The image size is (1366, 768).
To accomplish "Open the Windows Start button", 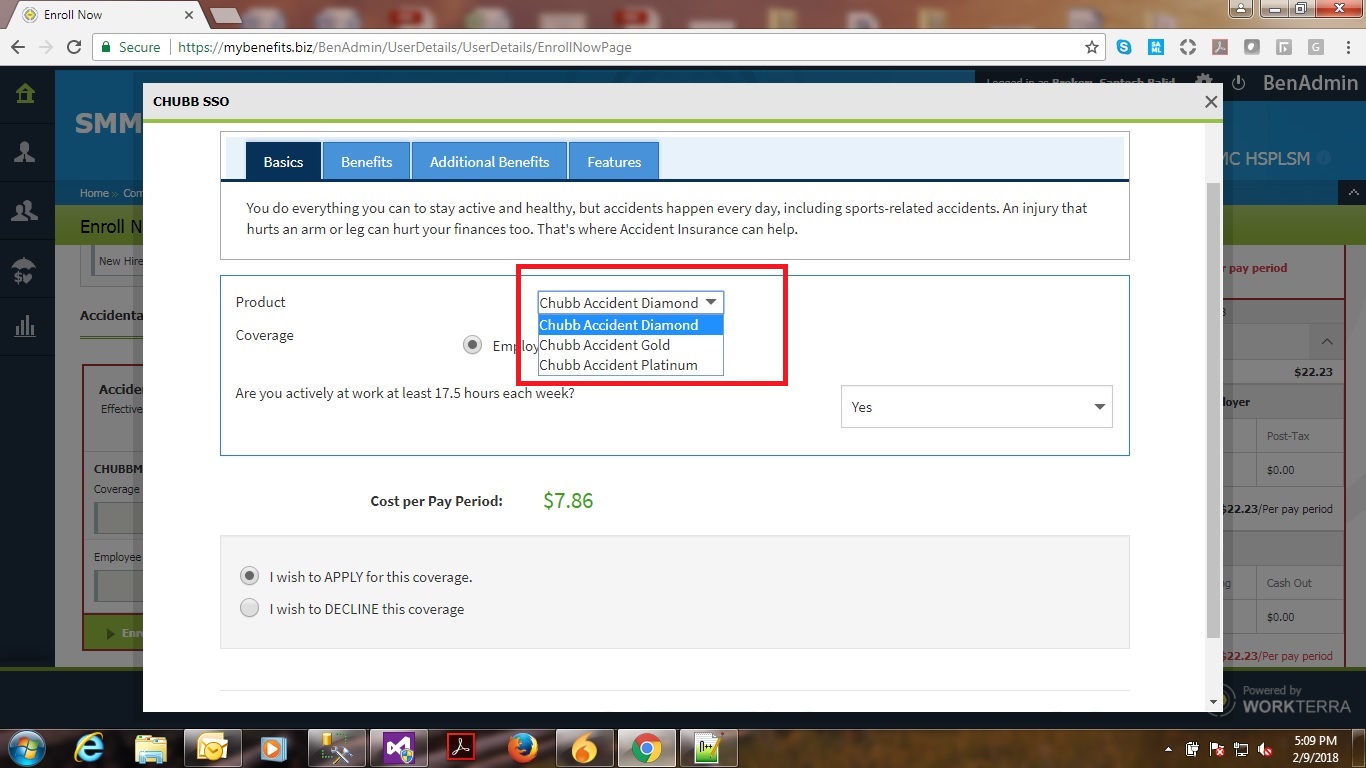I will (26, 748).
